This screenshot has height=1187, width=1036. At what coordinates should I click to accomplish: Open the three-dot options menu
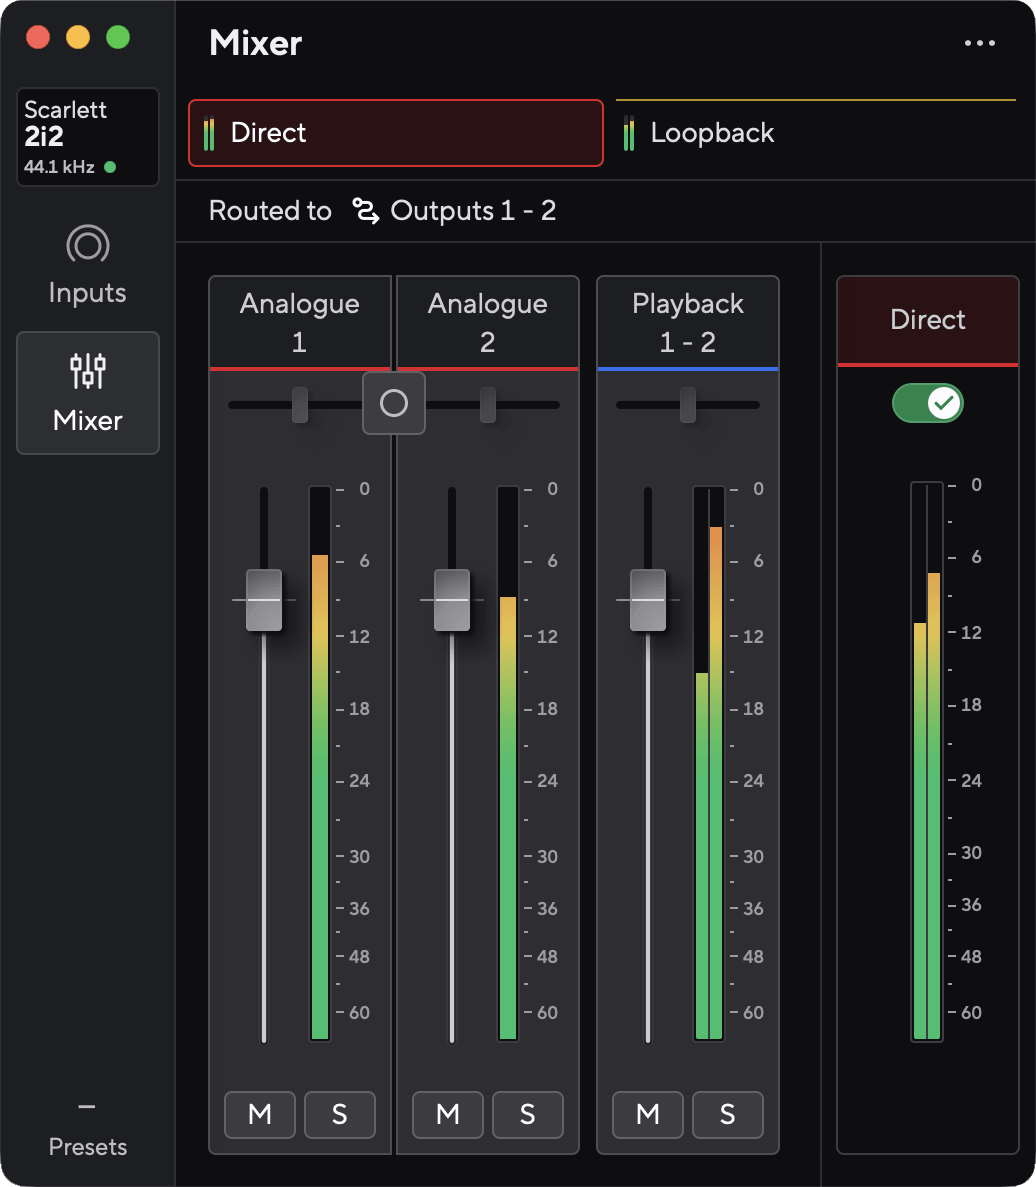[979, 43]
